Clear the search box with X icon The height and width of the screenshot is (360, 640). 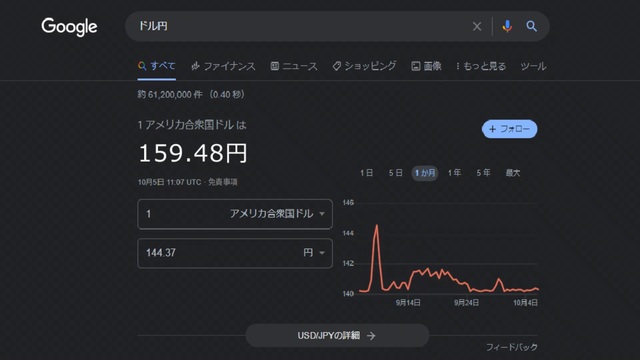click(477, 27)
